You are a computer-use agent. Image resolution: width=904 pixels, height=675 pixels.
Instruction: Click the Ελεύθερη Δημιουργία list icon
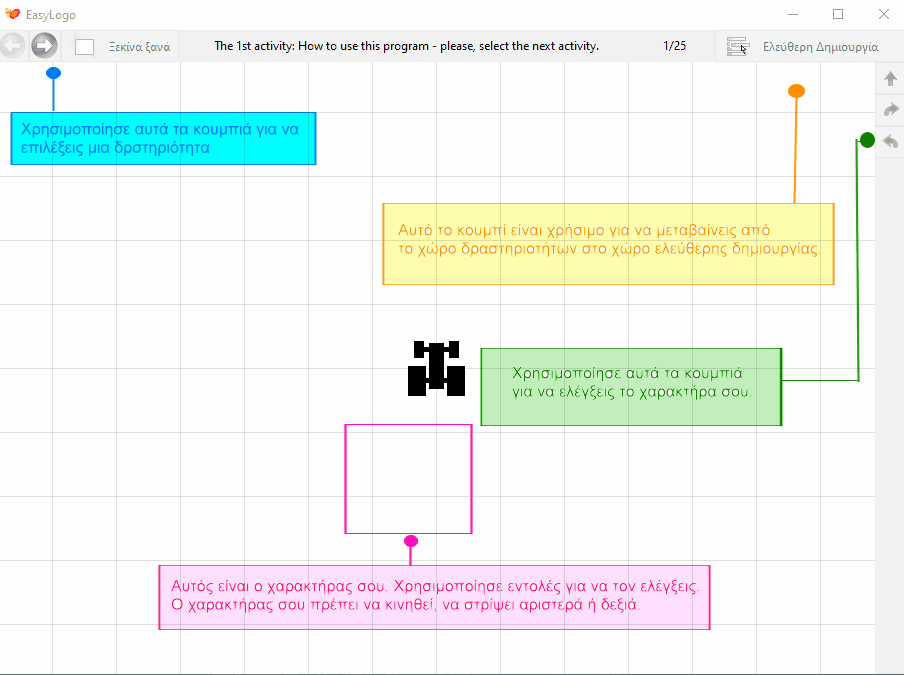[x=737, y=47]
